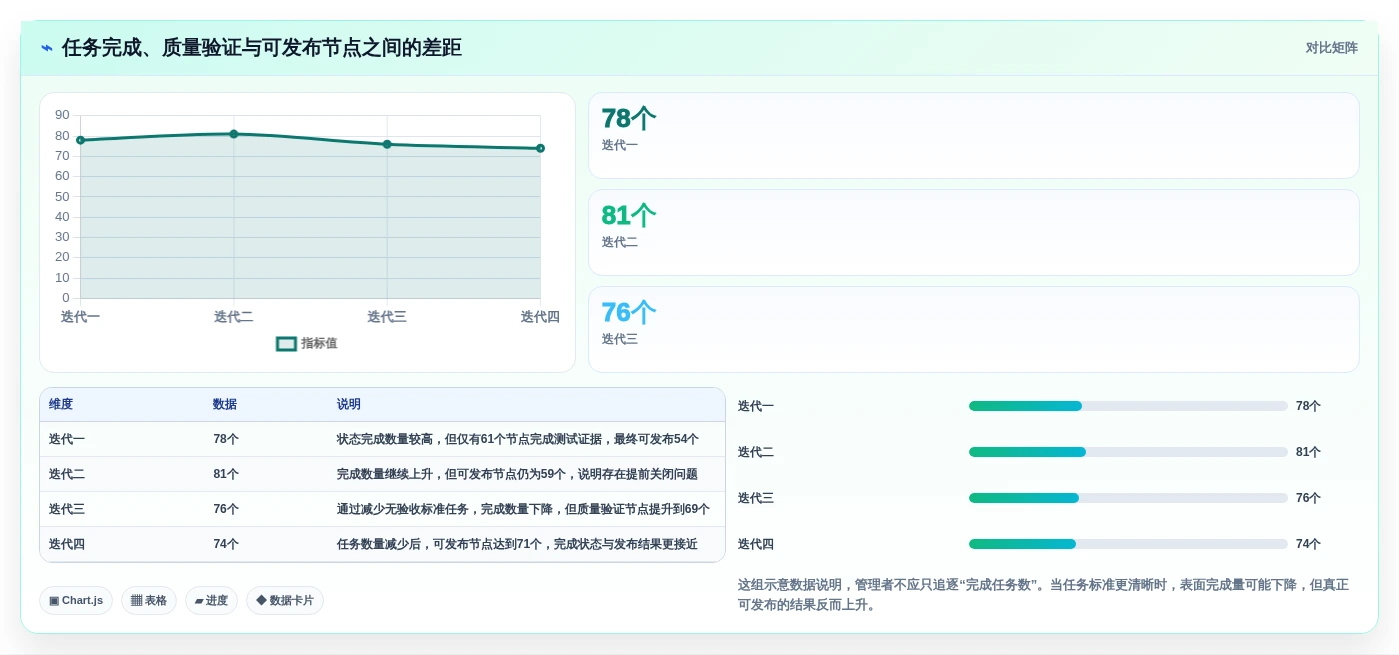The image size is (1399, 655).
Task: Click the summary paragraph starting 这组示意数据说明
Action: [1043, 595]
